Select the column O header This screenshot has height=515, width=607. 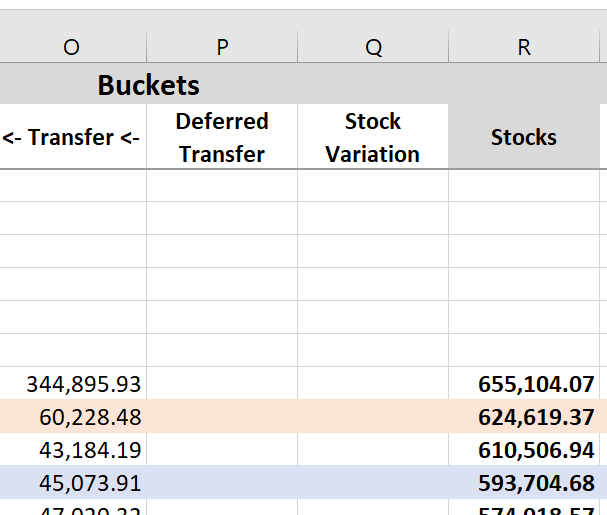pyautogui.click(x=72, y=47)
